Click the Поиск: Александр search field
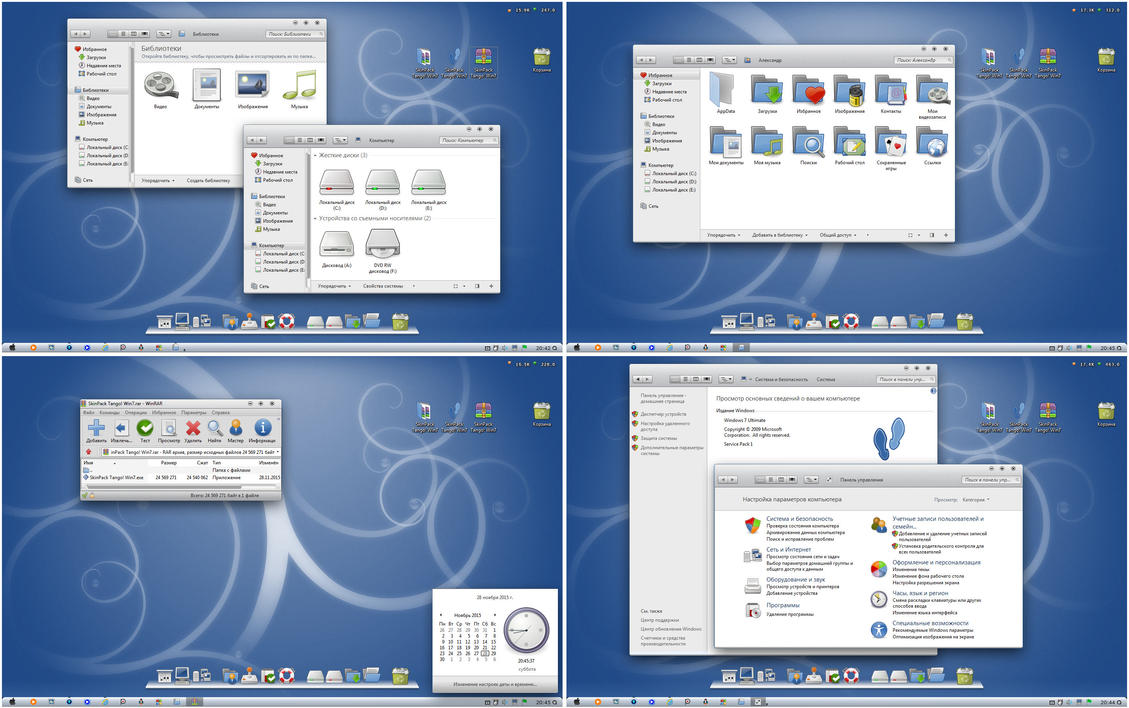The height and width of the screenshot is (708, 1129). point(921,60)
